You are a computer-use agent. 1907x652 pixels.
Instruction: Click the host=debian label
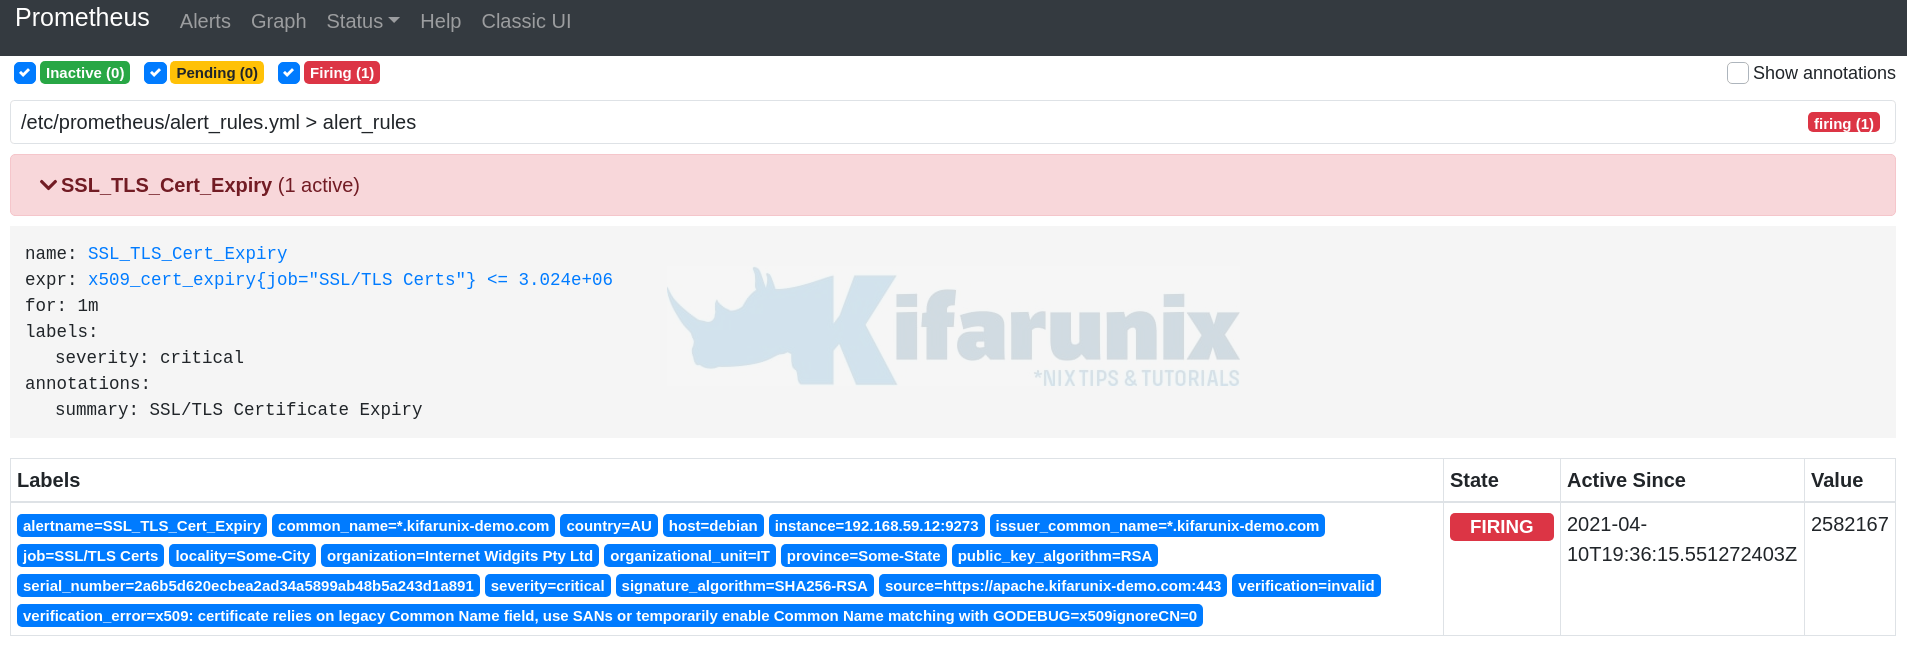coord(713,526)
